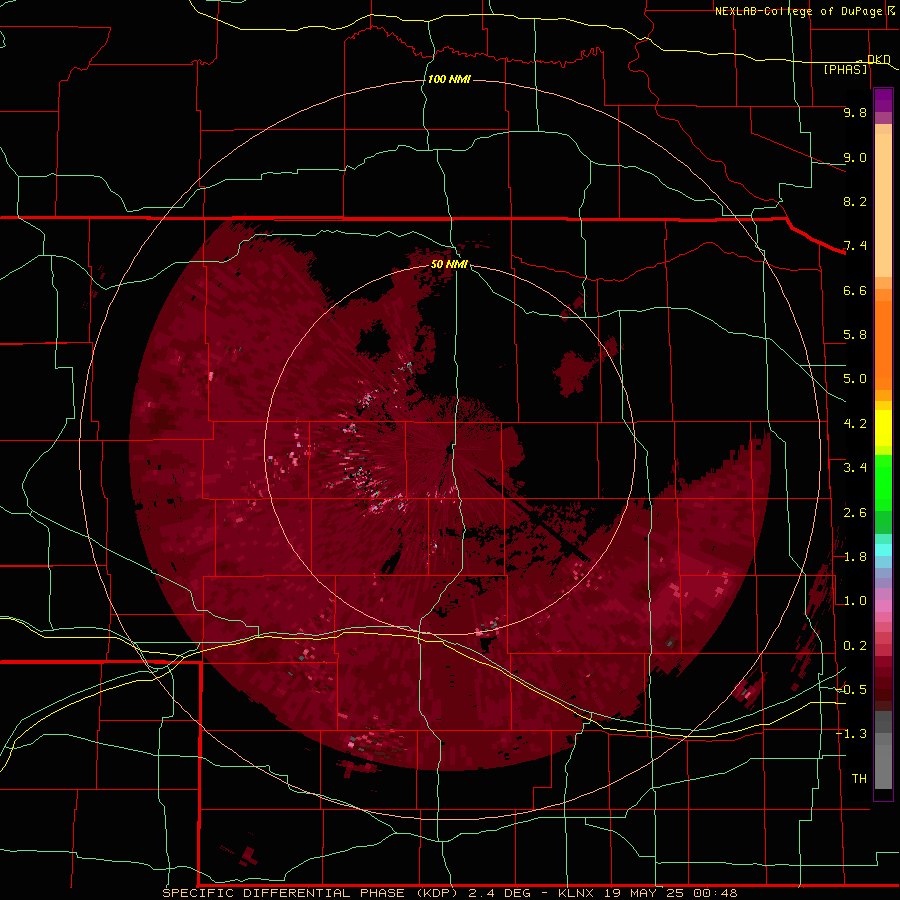Click the [PHAS] legend heading
The image size is (900, 900).
tap(845, 69)
